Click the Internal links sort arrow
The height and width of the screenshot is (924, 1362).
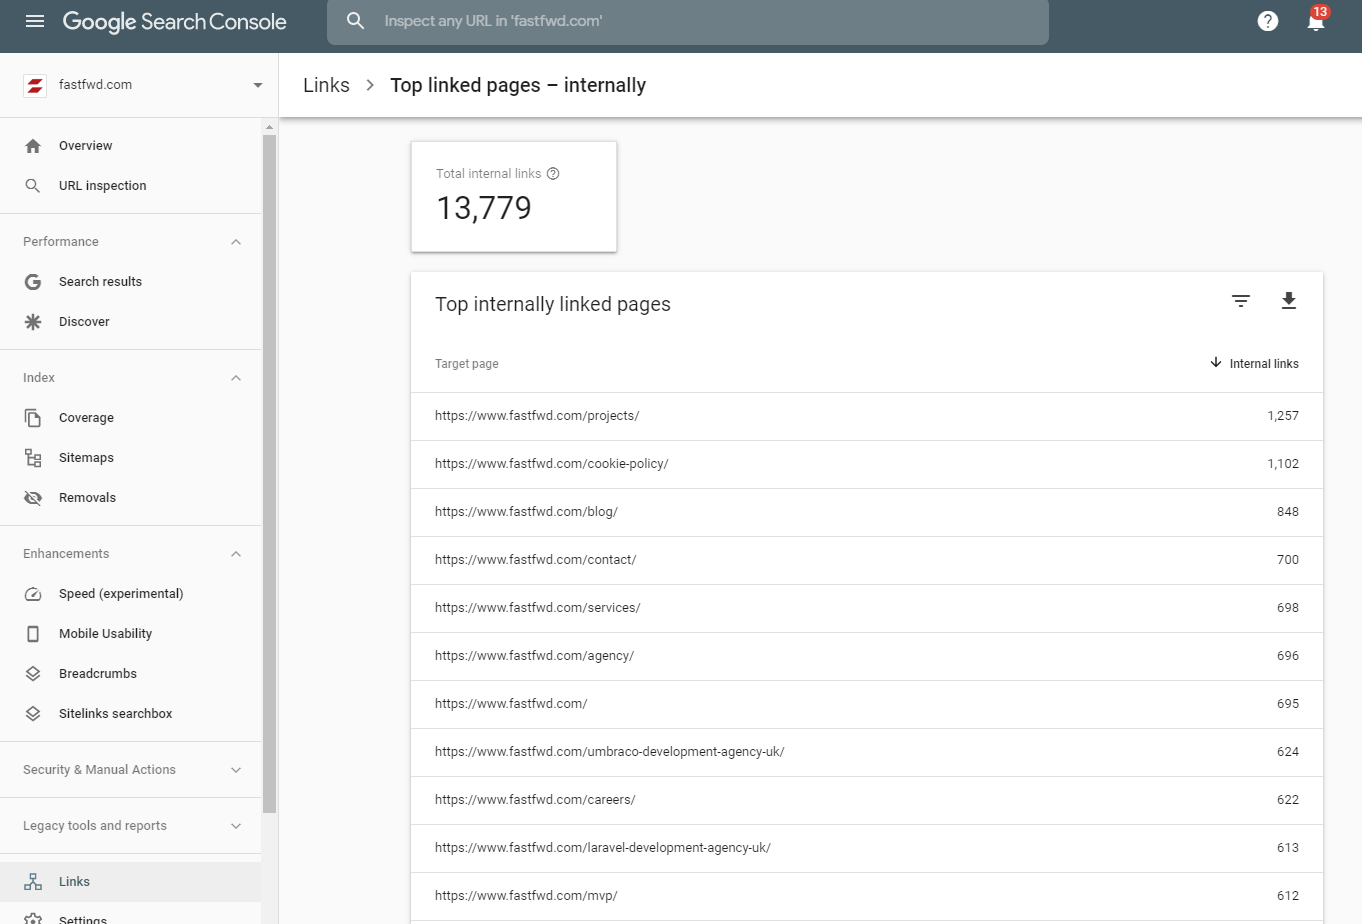(x=1216, y=363)
